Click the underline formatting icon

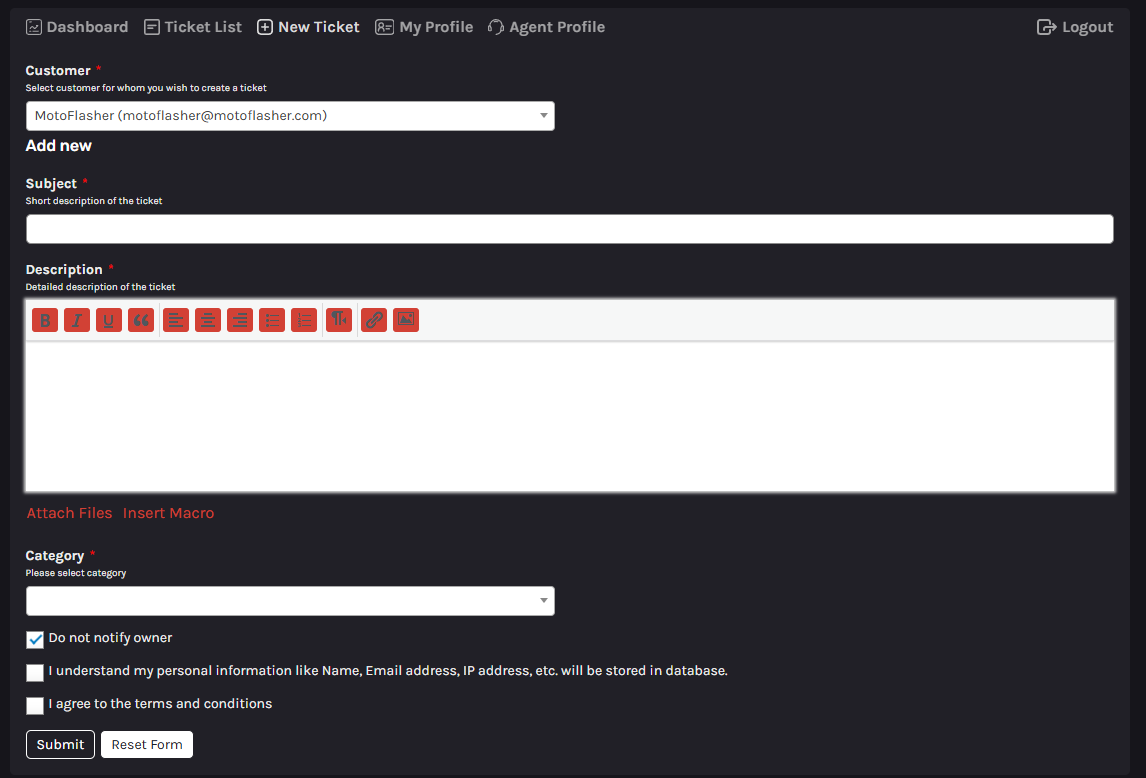pos(109,320)
